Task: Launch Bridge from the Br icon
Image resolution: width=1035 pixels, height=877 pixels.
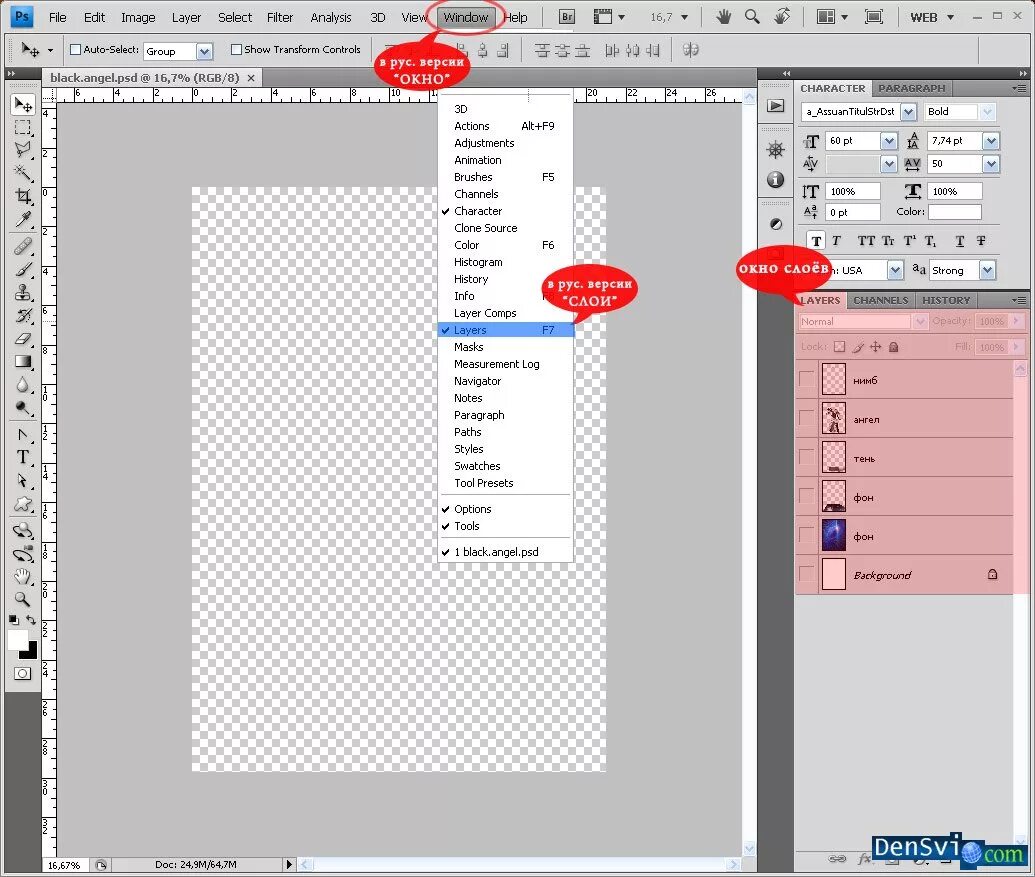Action: click(566, 17)
